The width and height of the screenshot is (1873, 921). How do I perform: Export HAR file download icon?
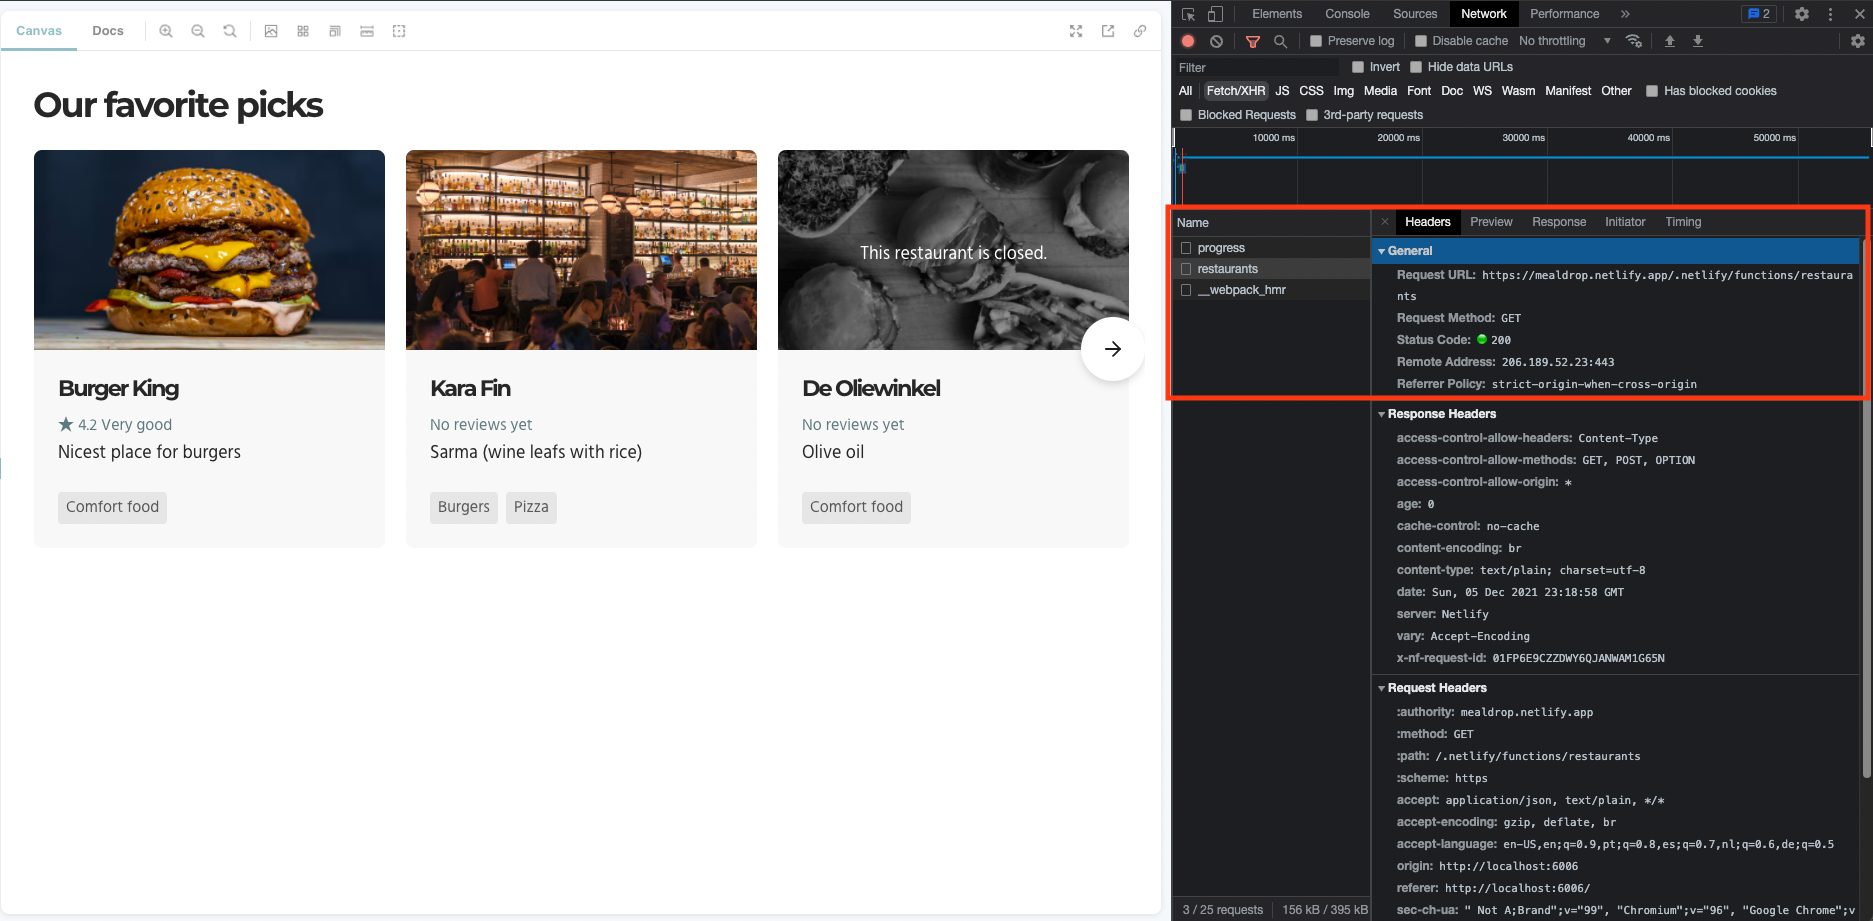point(1697,41)
